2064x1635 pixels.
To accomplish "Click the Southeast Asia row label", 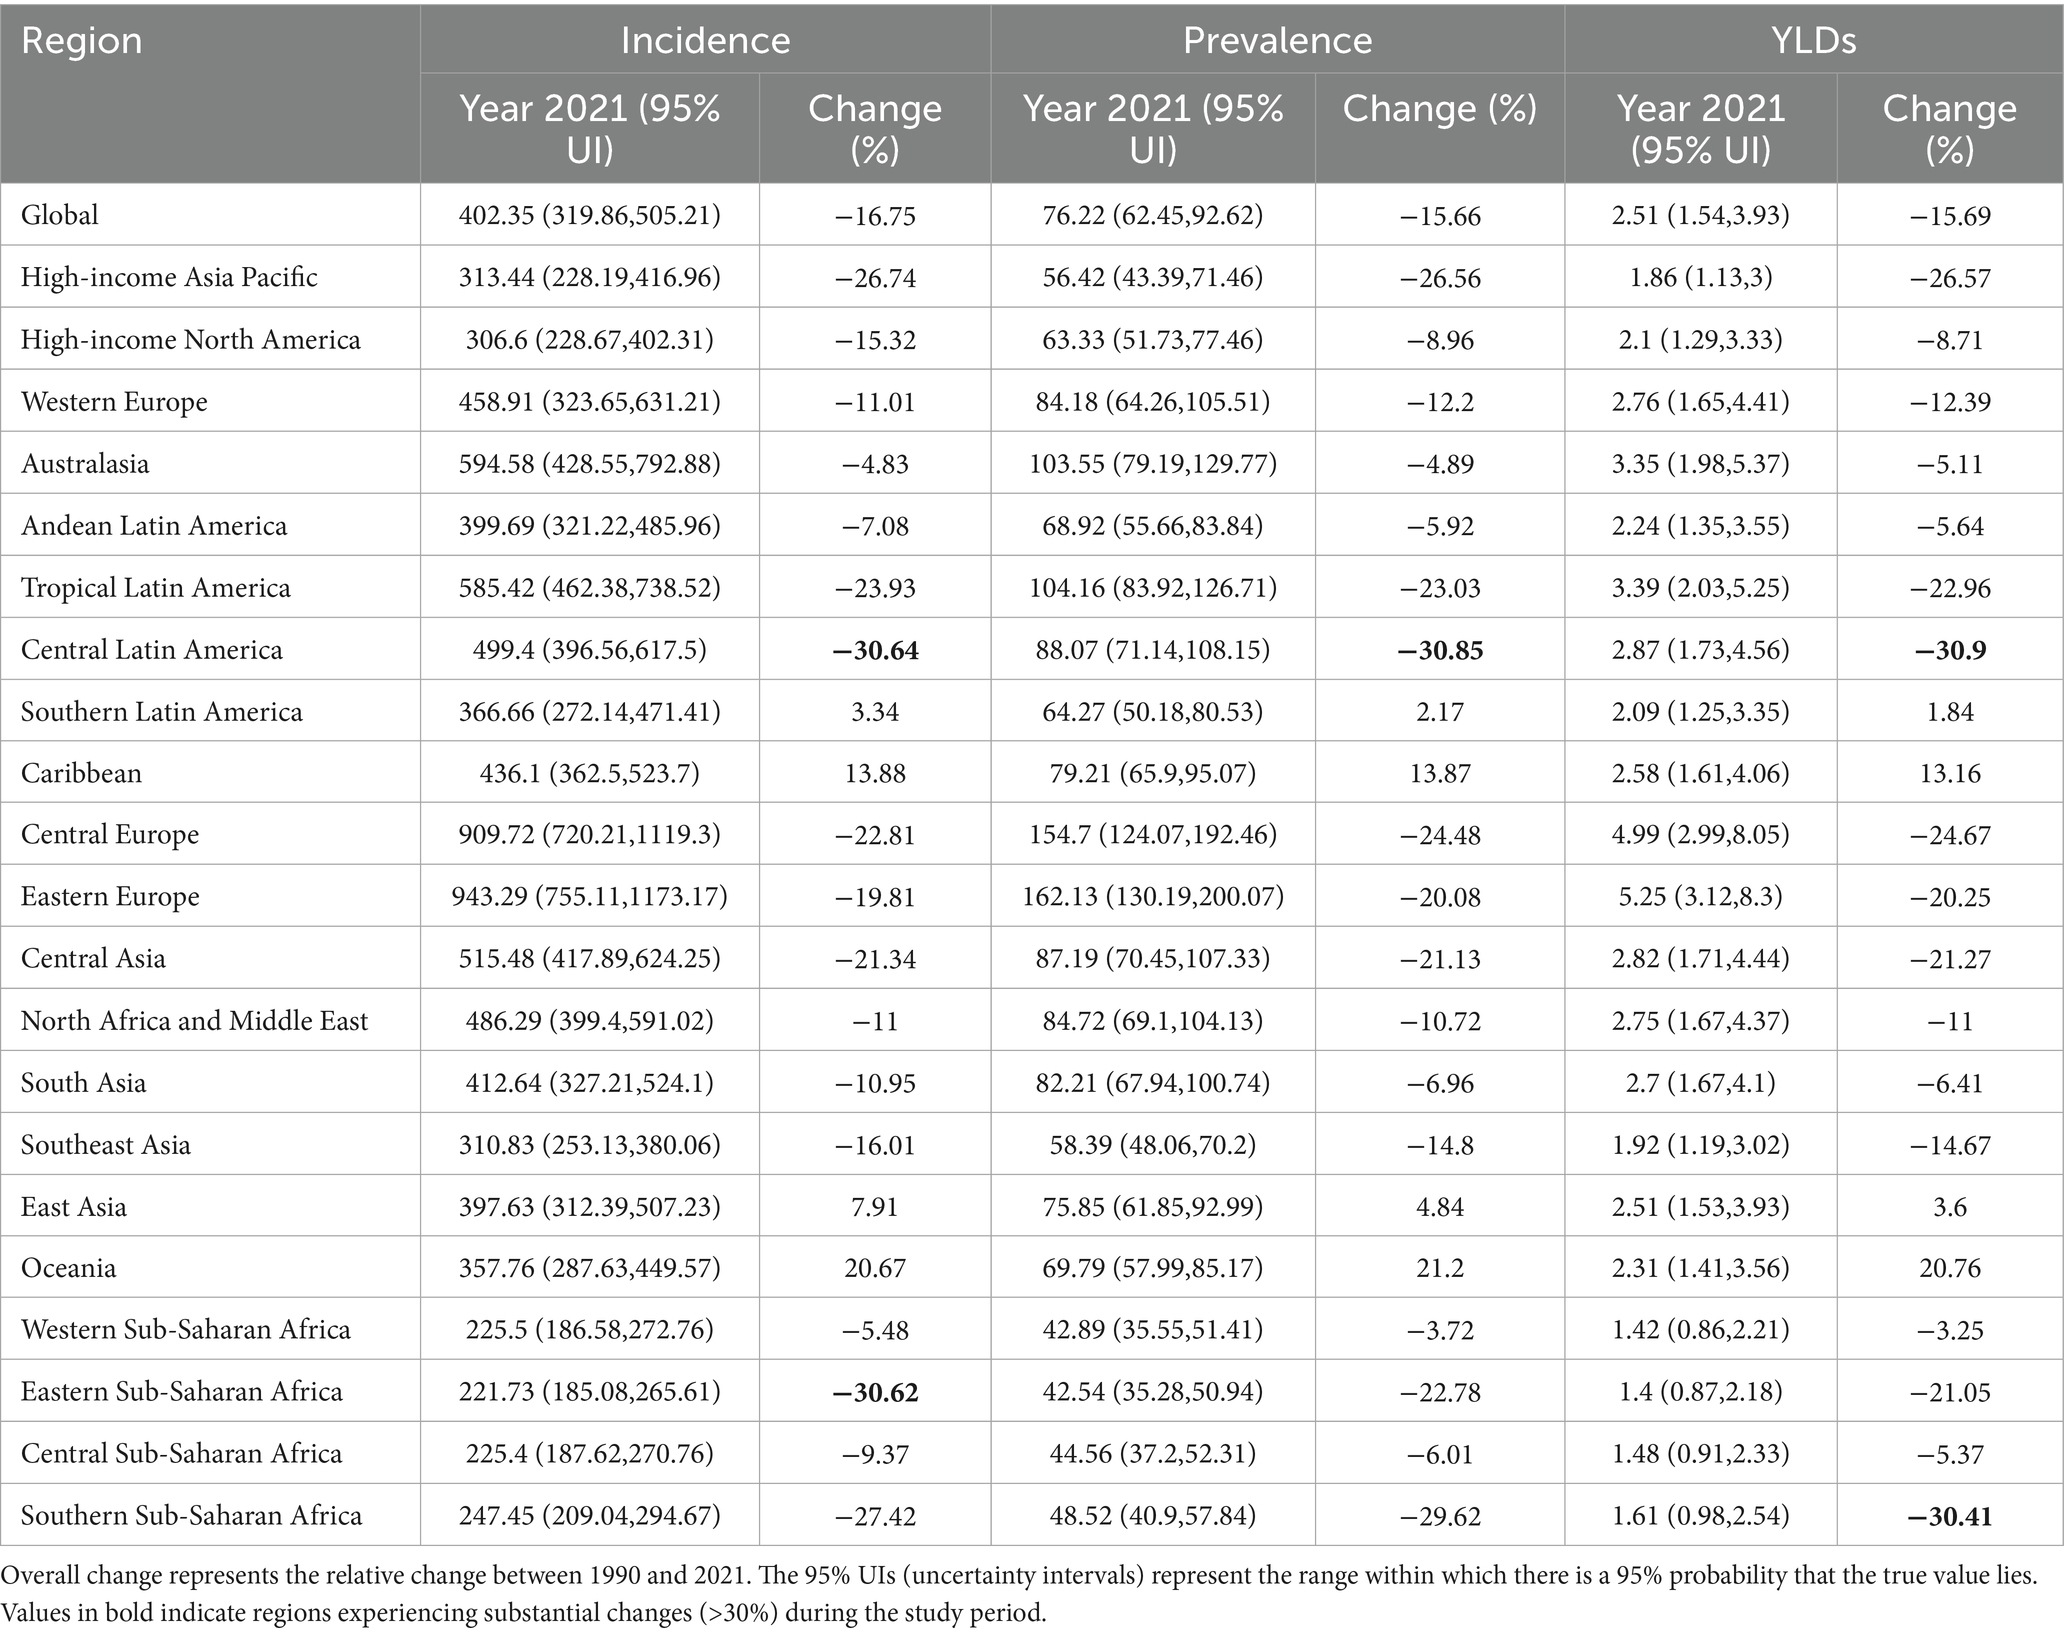I will point(106,1144).
